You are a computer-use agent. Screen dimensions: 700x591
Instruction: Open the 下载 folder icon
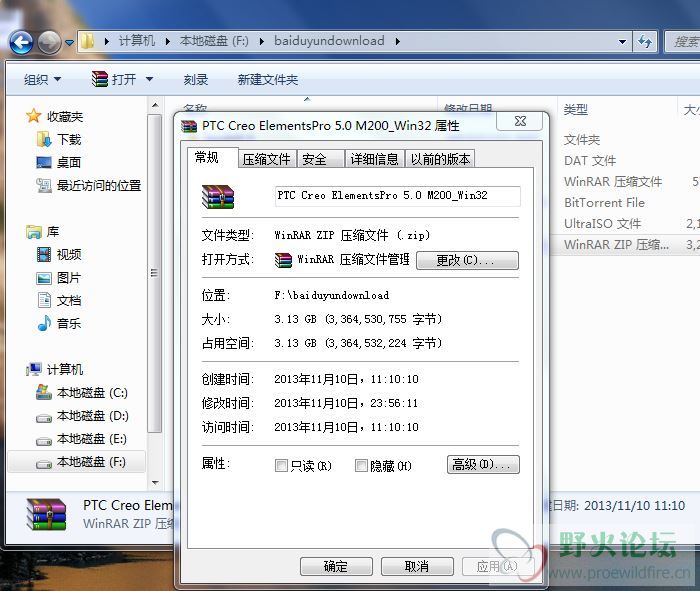point(44,139)
